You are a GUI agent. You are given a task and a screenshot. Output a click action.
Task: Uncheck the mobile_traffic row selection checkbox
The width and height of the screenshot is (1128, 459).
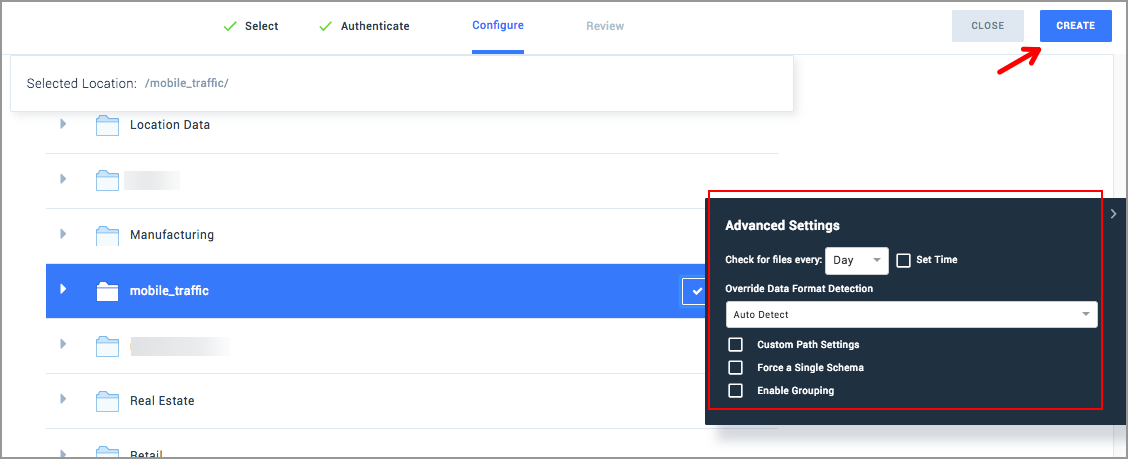pos(693,291)
